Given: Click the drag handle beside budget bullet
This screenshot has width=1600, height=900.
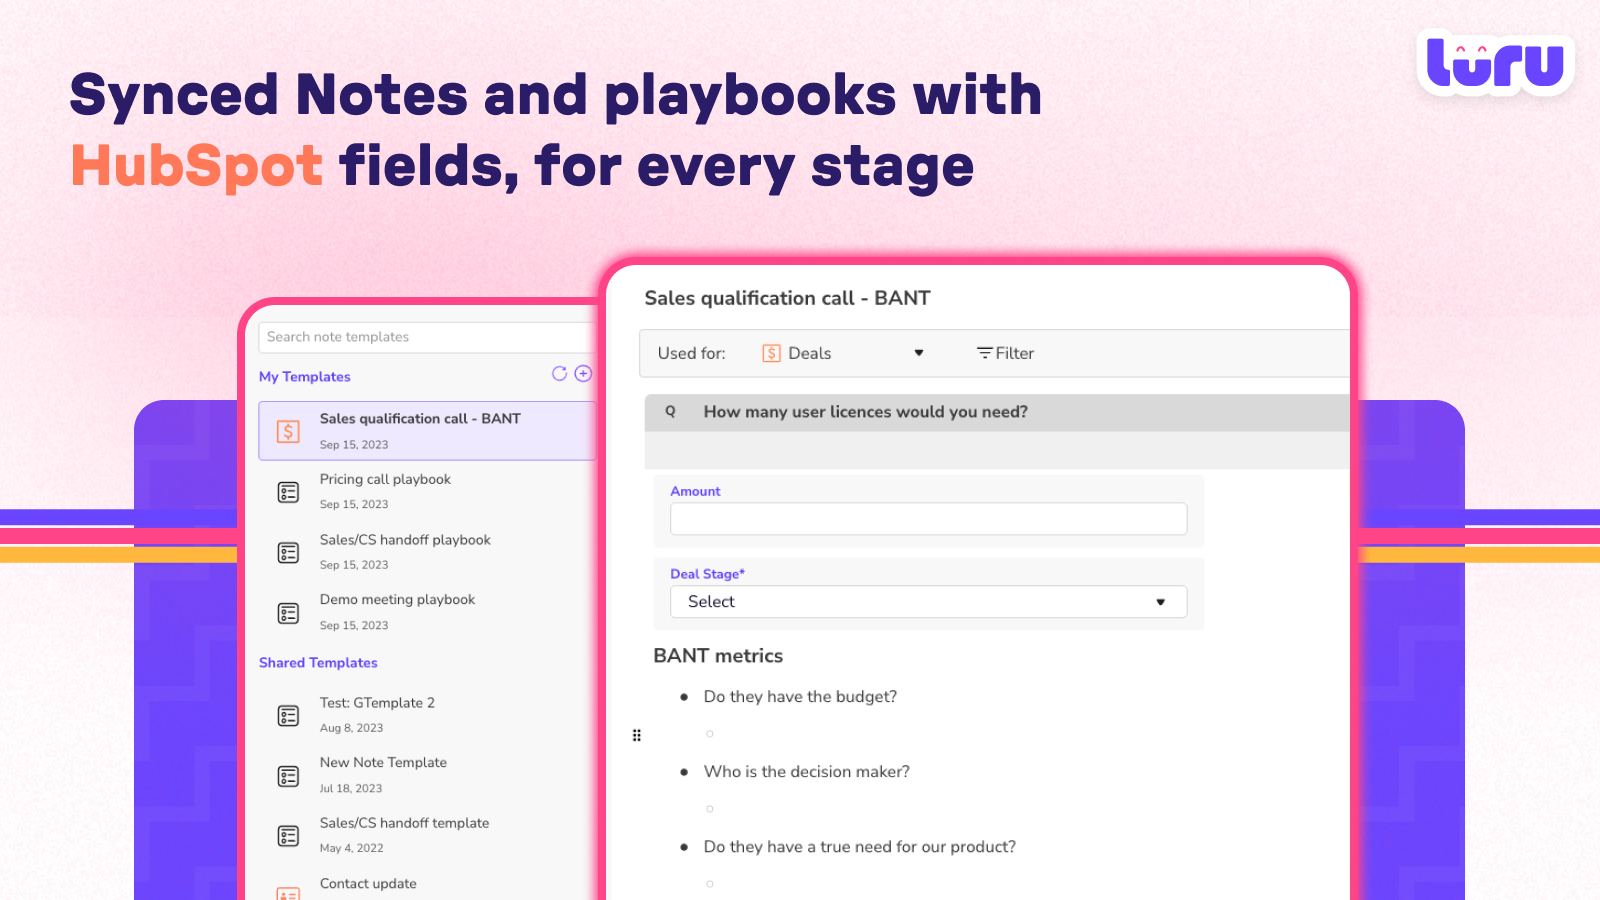Looking at the screenshot, I should pos(637,734).
